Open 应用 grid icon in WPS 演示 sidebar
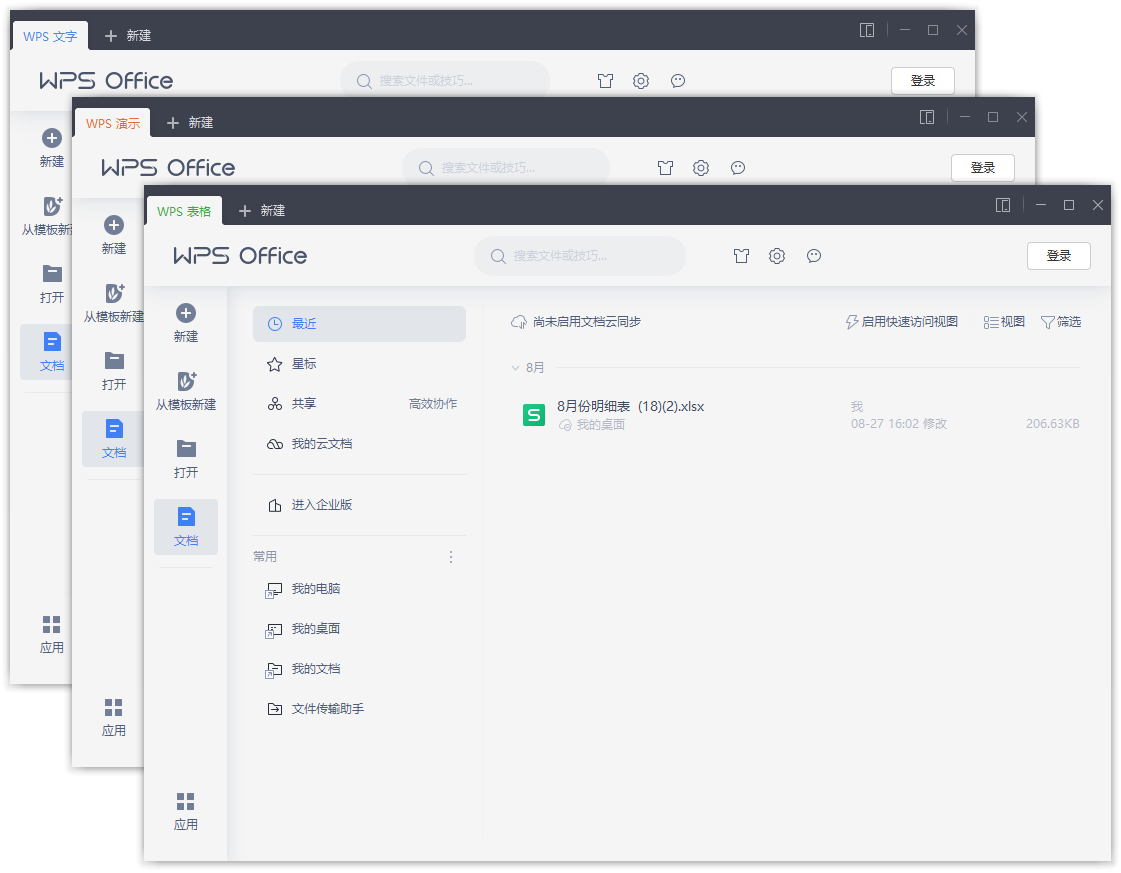Viewport: 1121px width, 873px height. pos(114,707)
